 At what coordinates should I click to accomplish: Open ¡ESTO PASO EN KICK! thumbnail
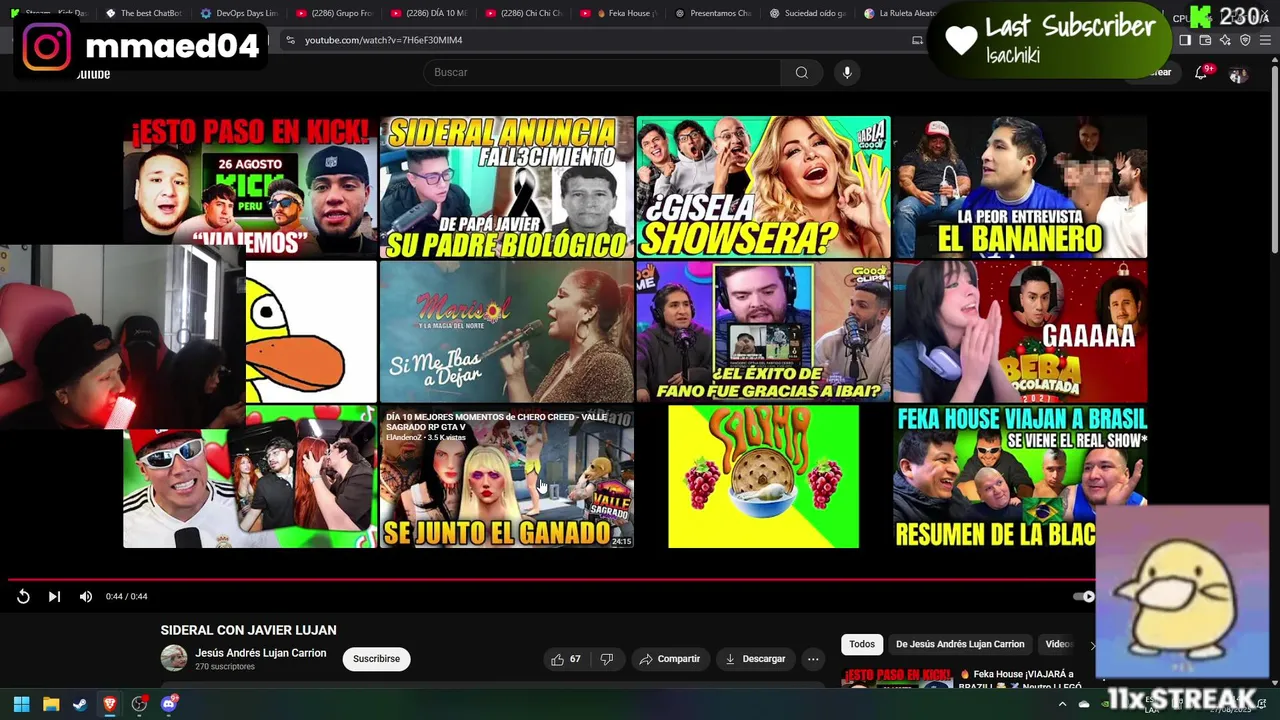[250, 187]
